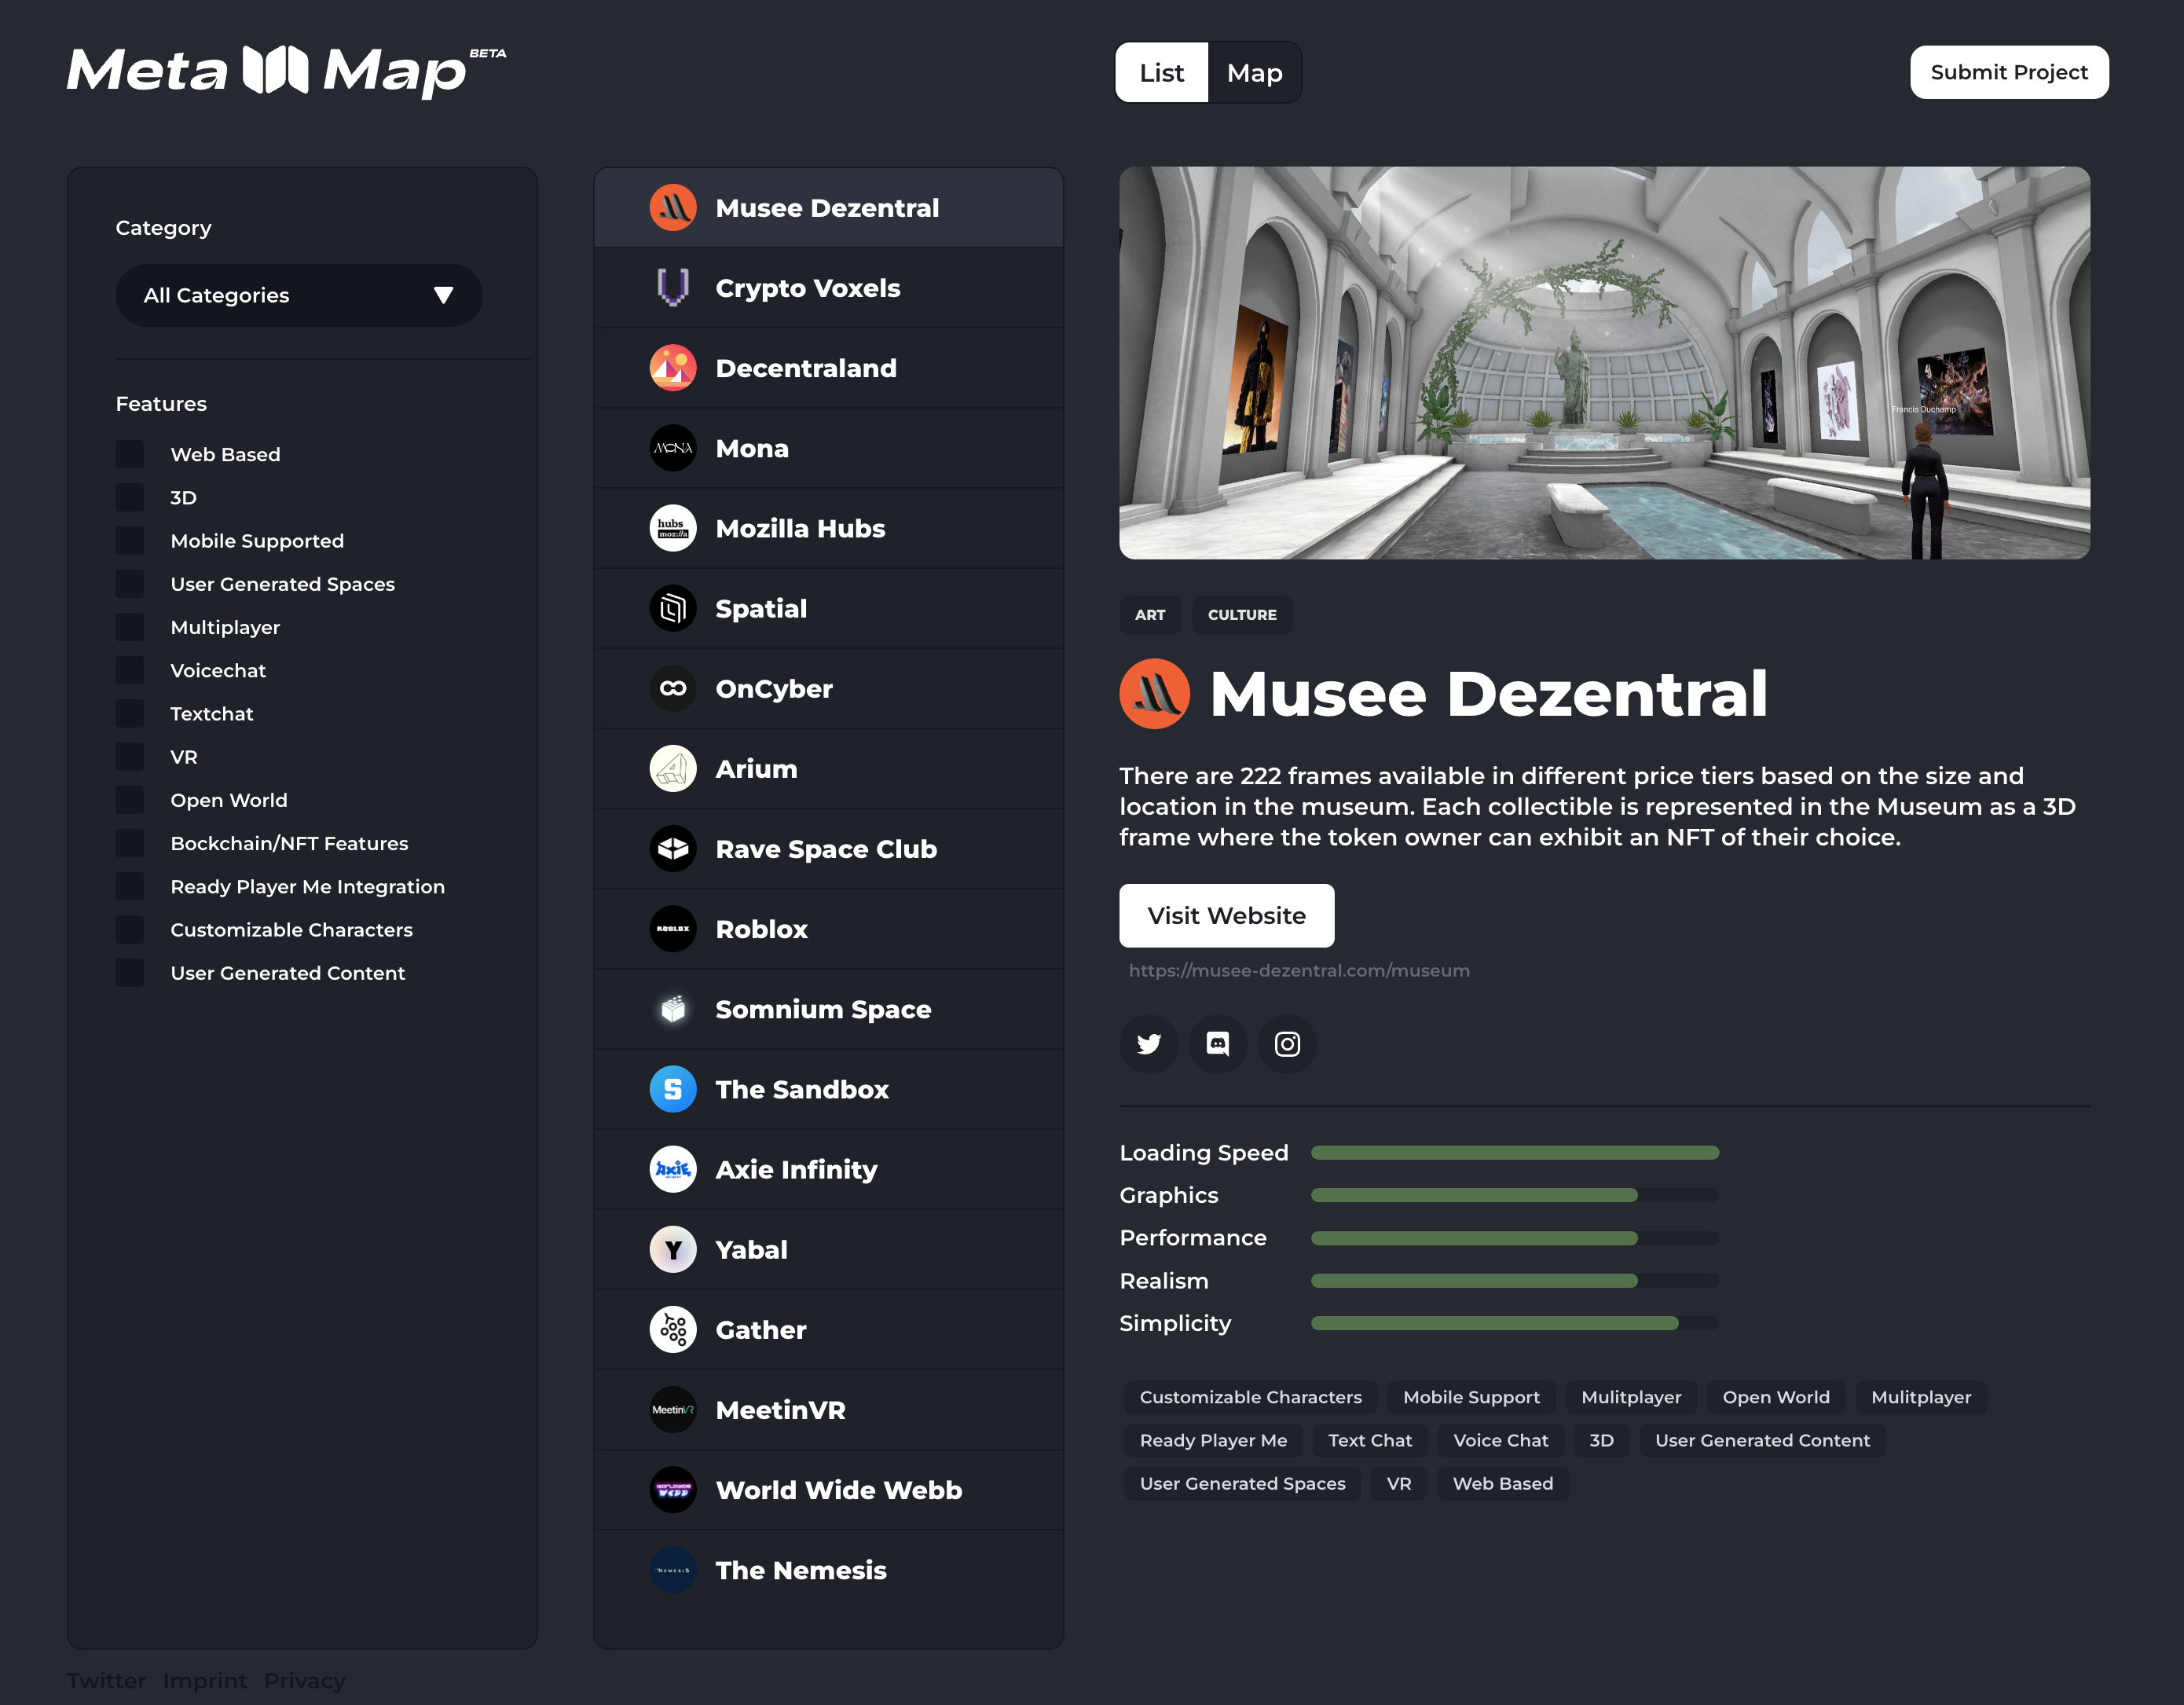Enable Ready Player Me Integration filter
This screenshot has width=2184, height=1705.
point(129,886)
